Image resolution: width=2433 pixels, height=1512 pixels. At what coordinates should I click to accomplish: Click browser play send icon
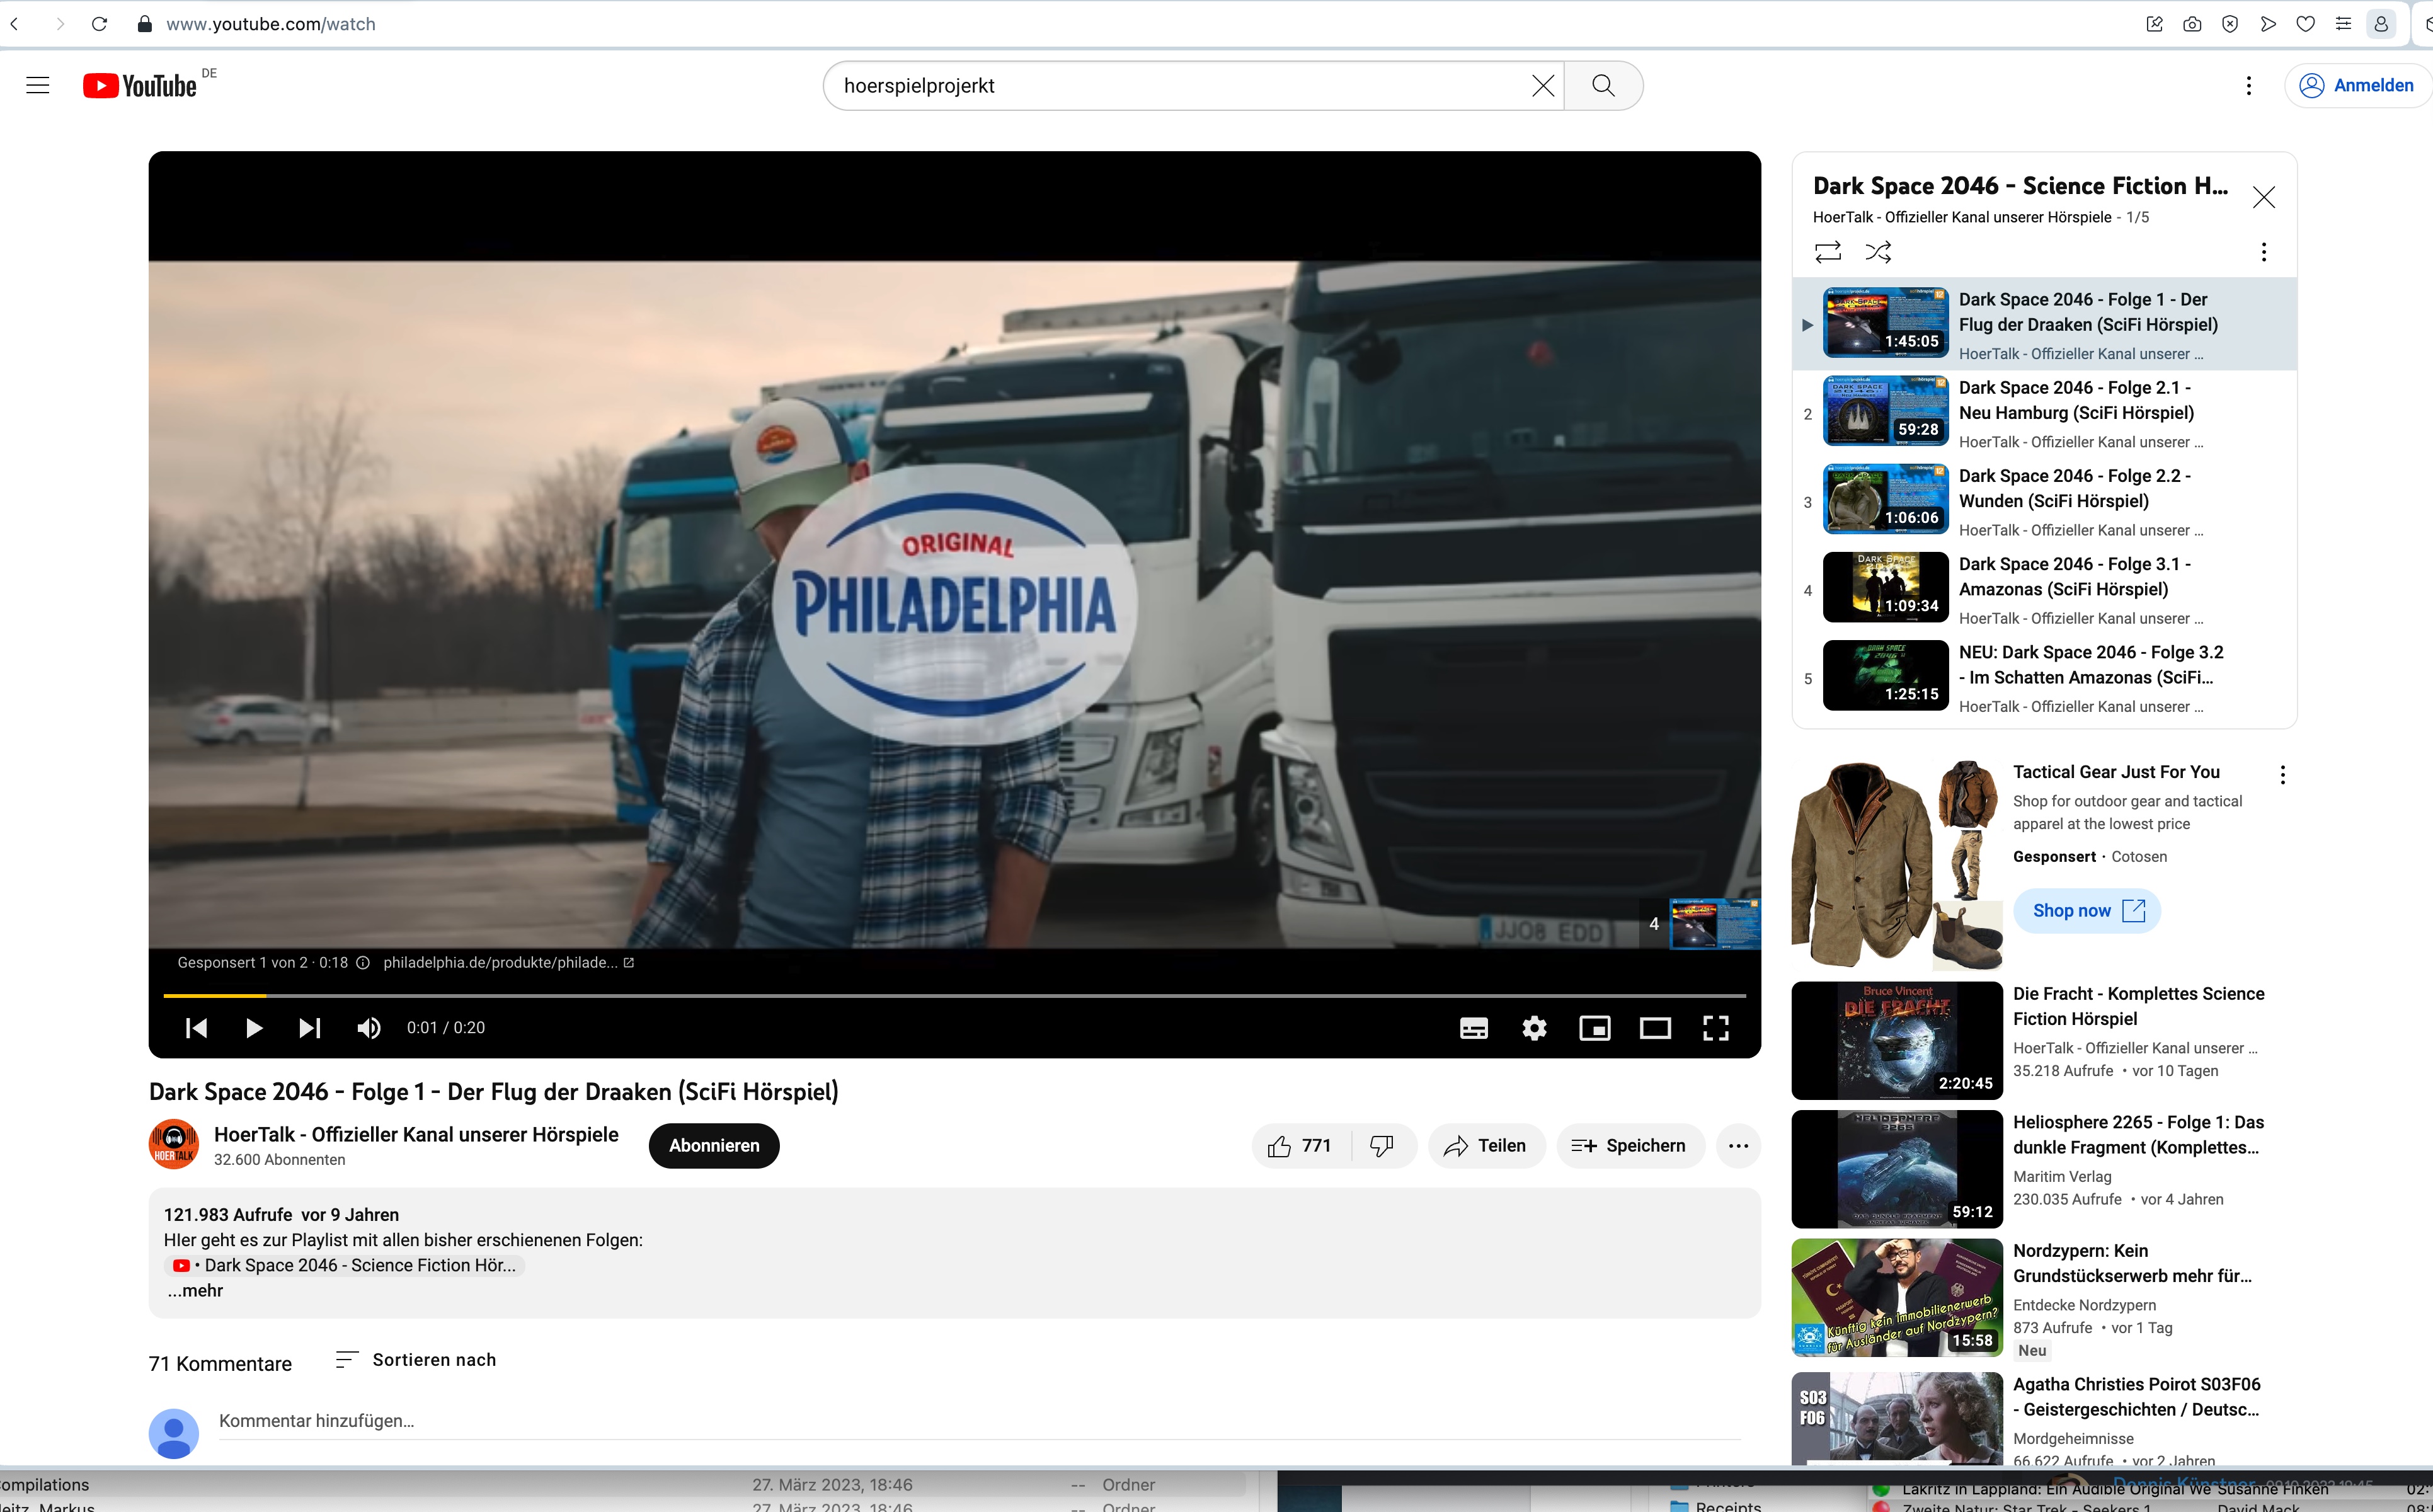point(2268,24)
